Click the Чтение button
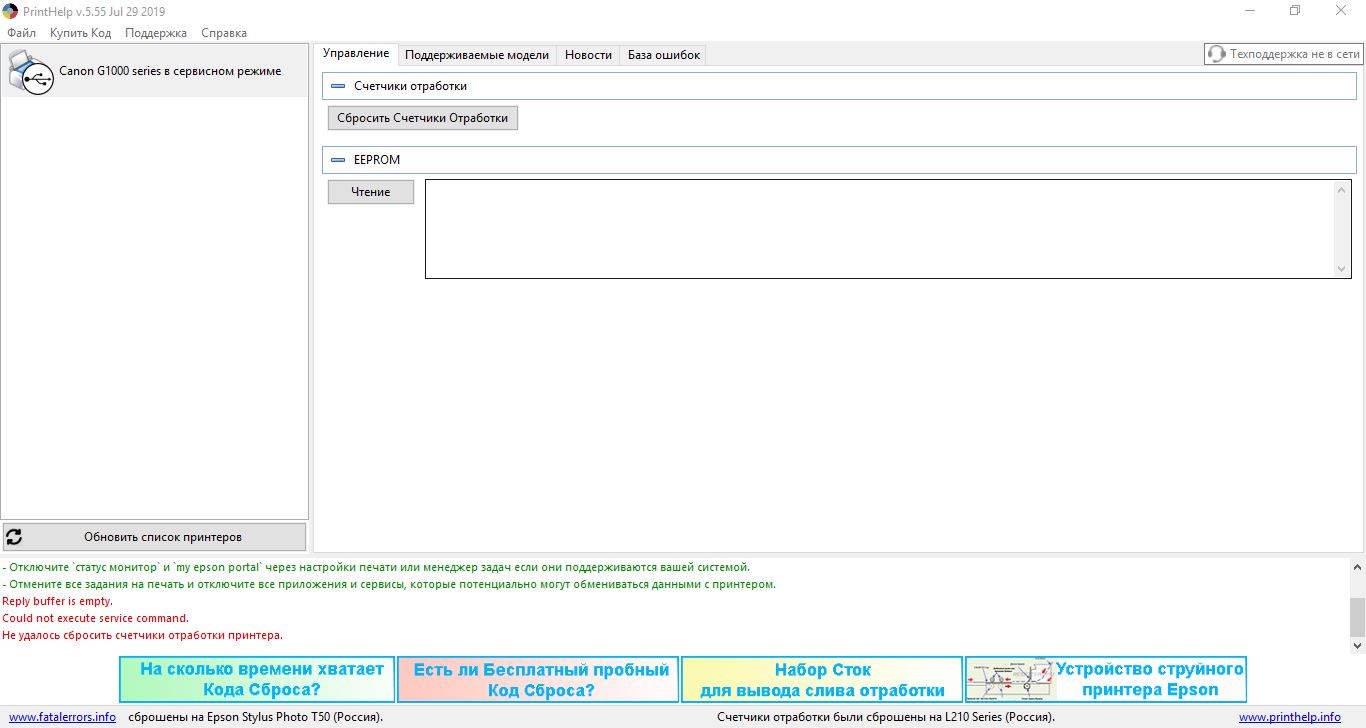 tap(371, 192)
